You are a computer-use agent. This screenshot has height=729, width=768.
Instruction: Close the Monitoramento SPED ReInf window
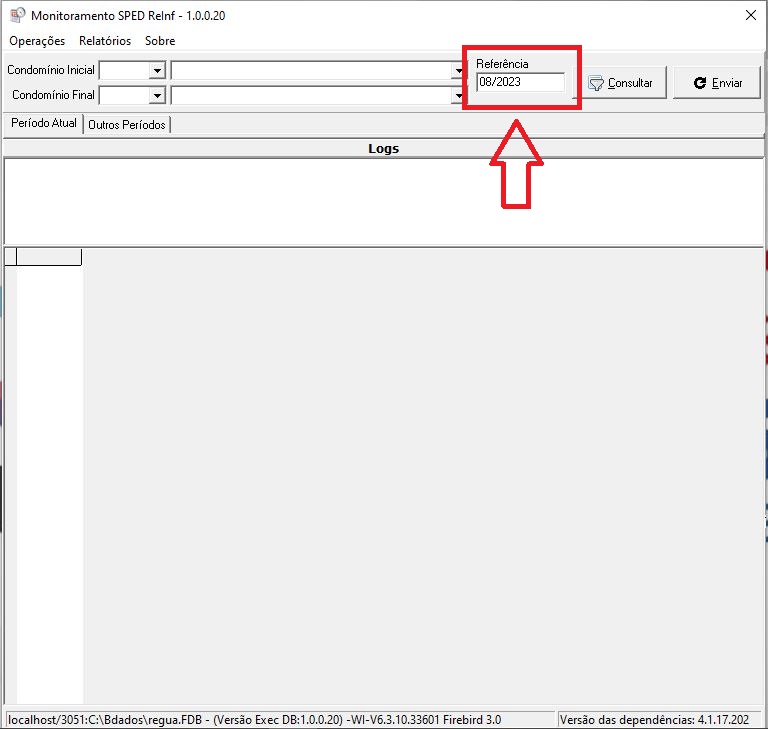click(x=750, y=15)
